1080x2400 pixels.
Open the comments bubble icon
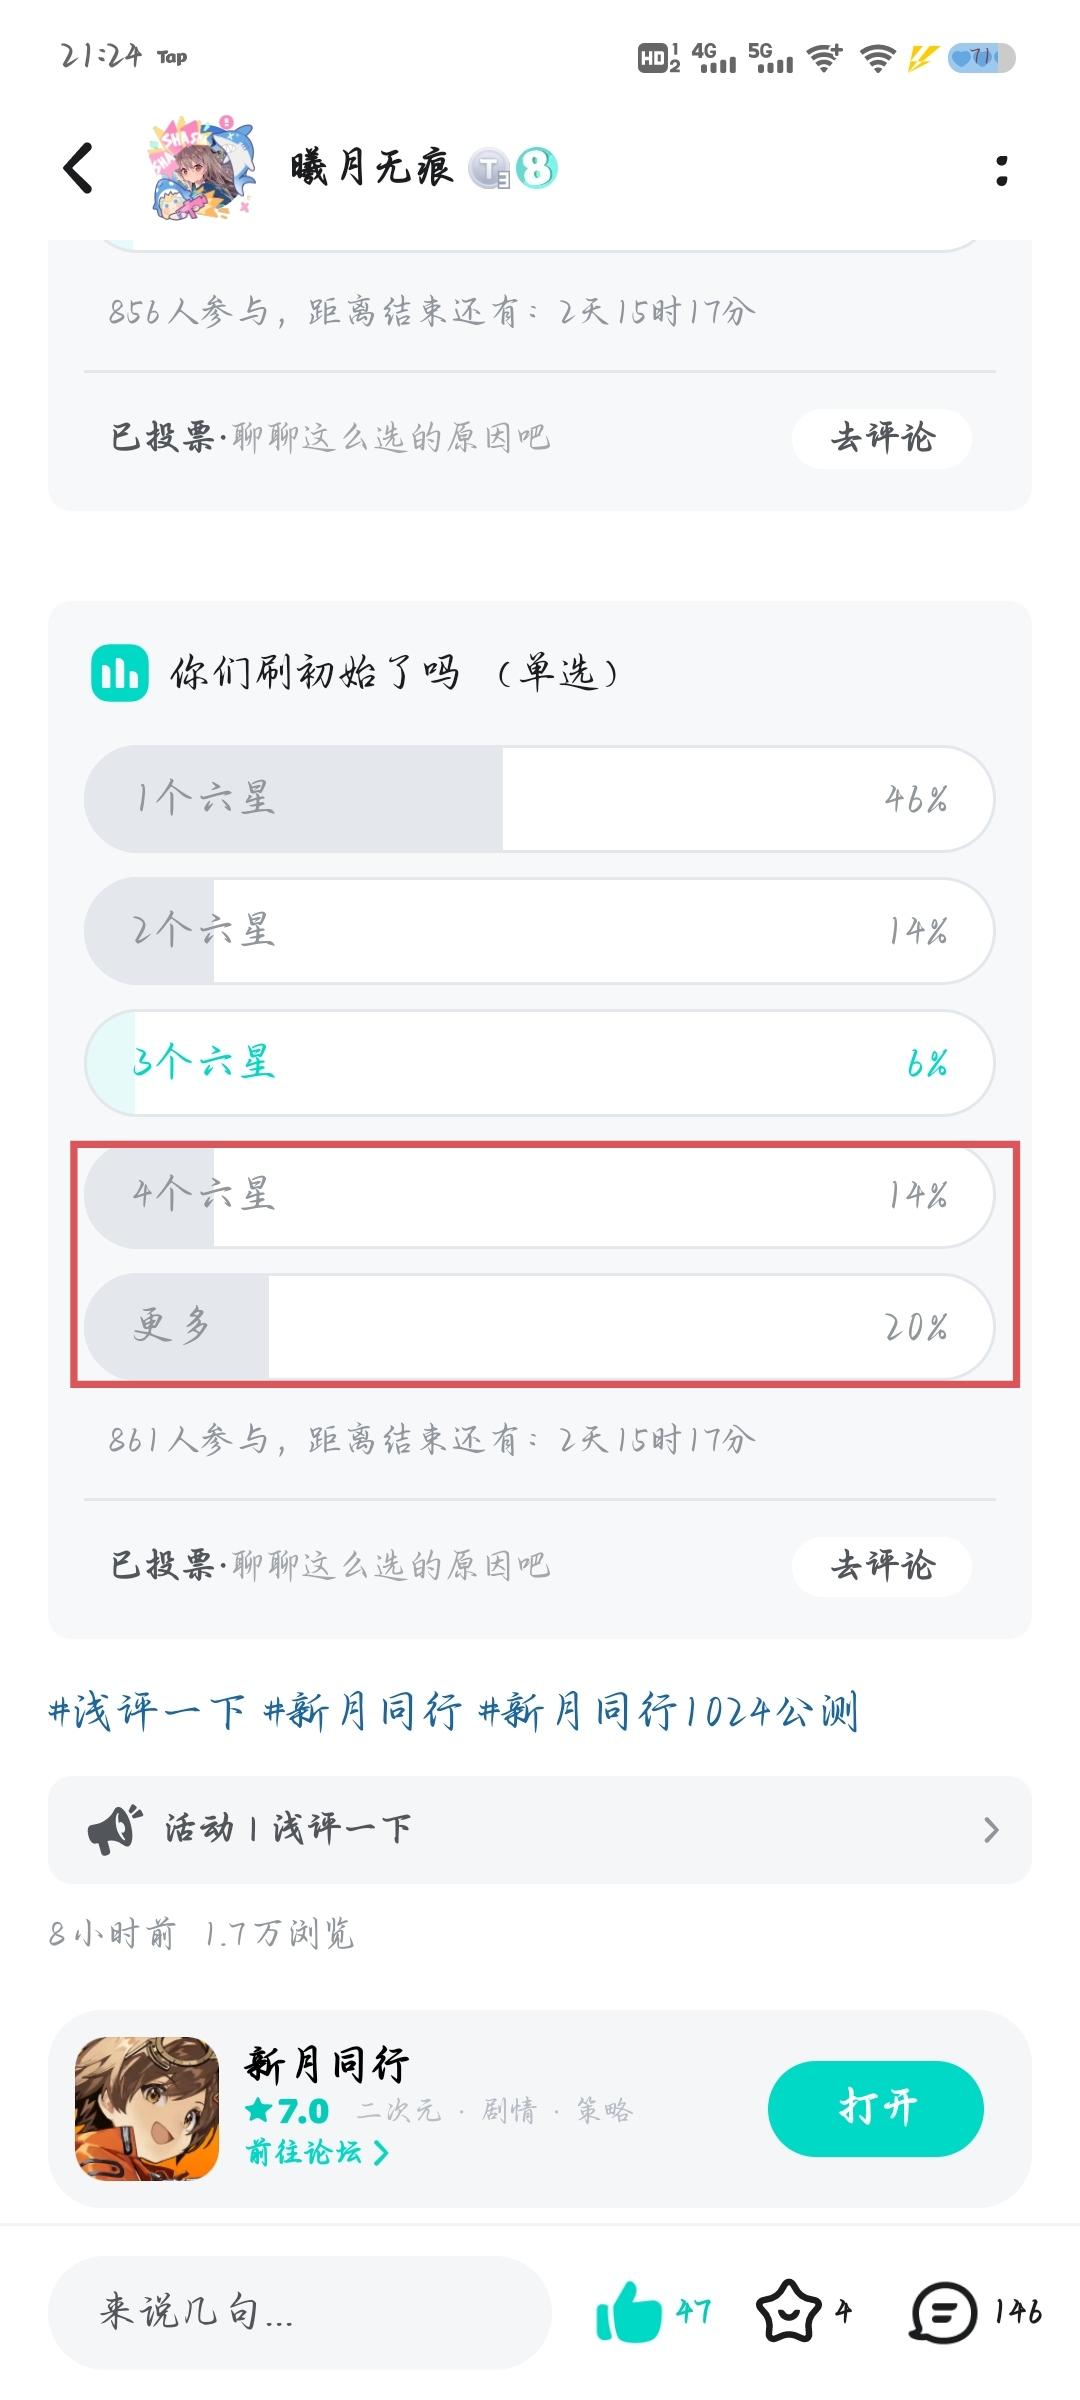coord(943,2312)
